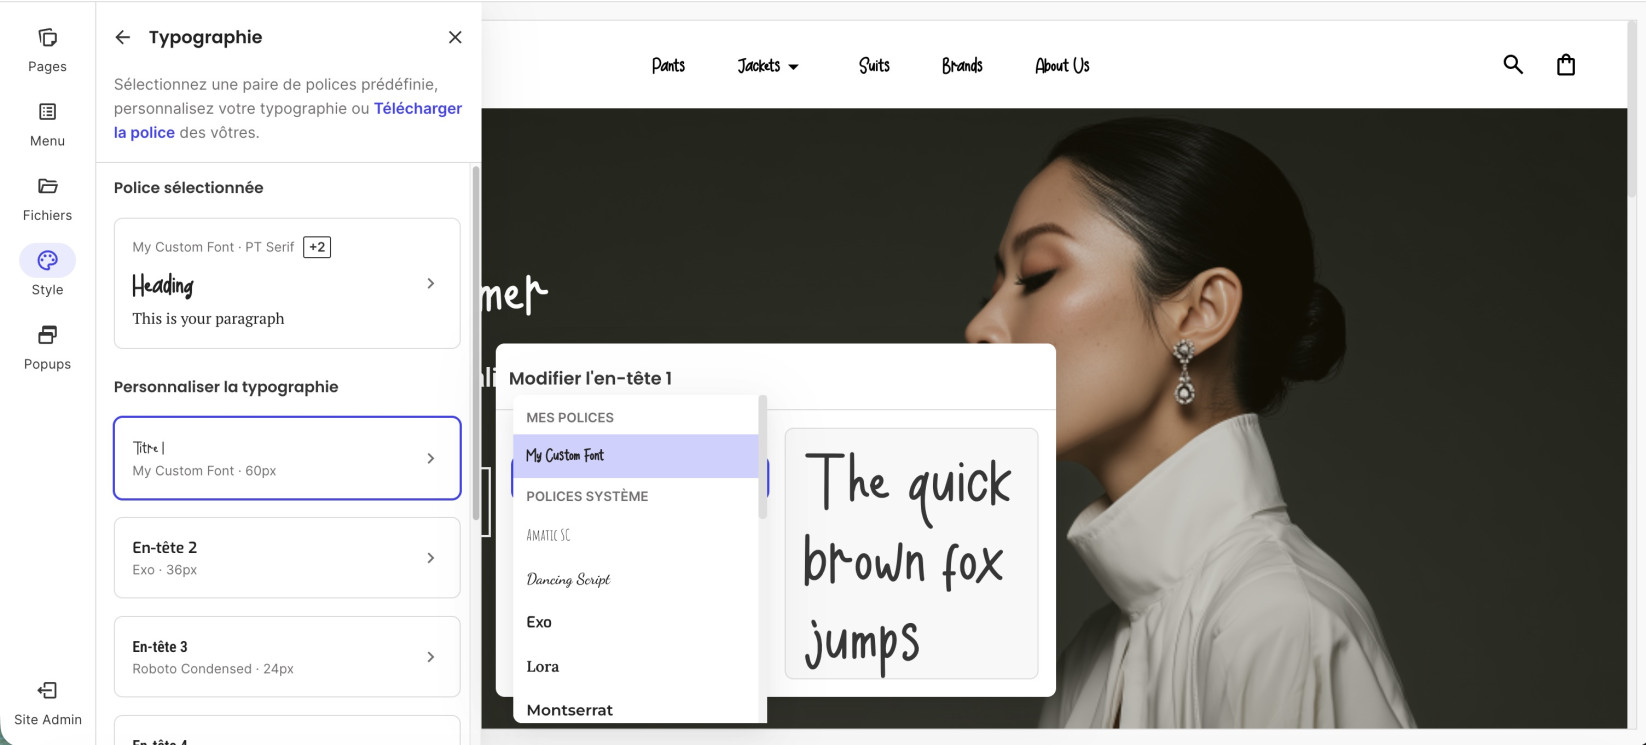The image size is (1646, 745).
Task: Click the Police sélectionnée heading text
Action: click(x=189, y=187)
